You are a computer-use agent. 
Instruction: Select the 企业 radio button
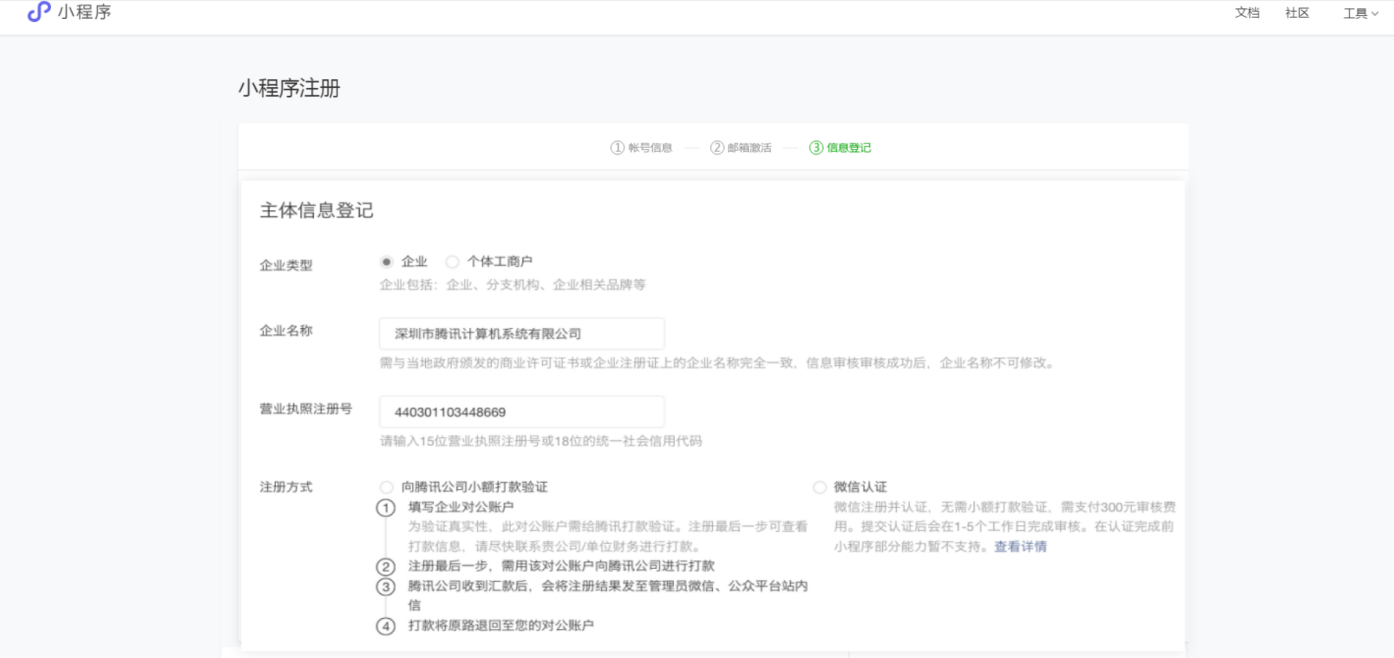point(387,262)
